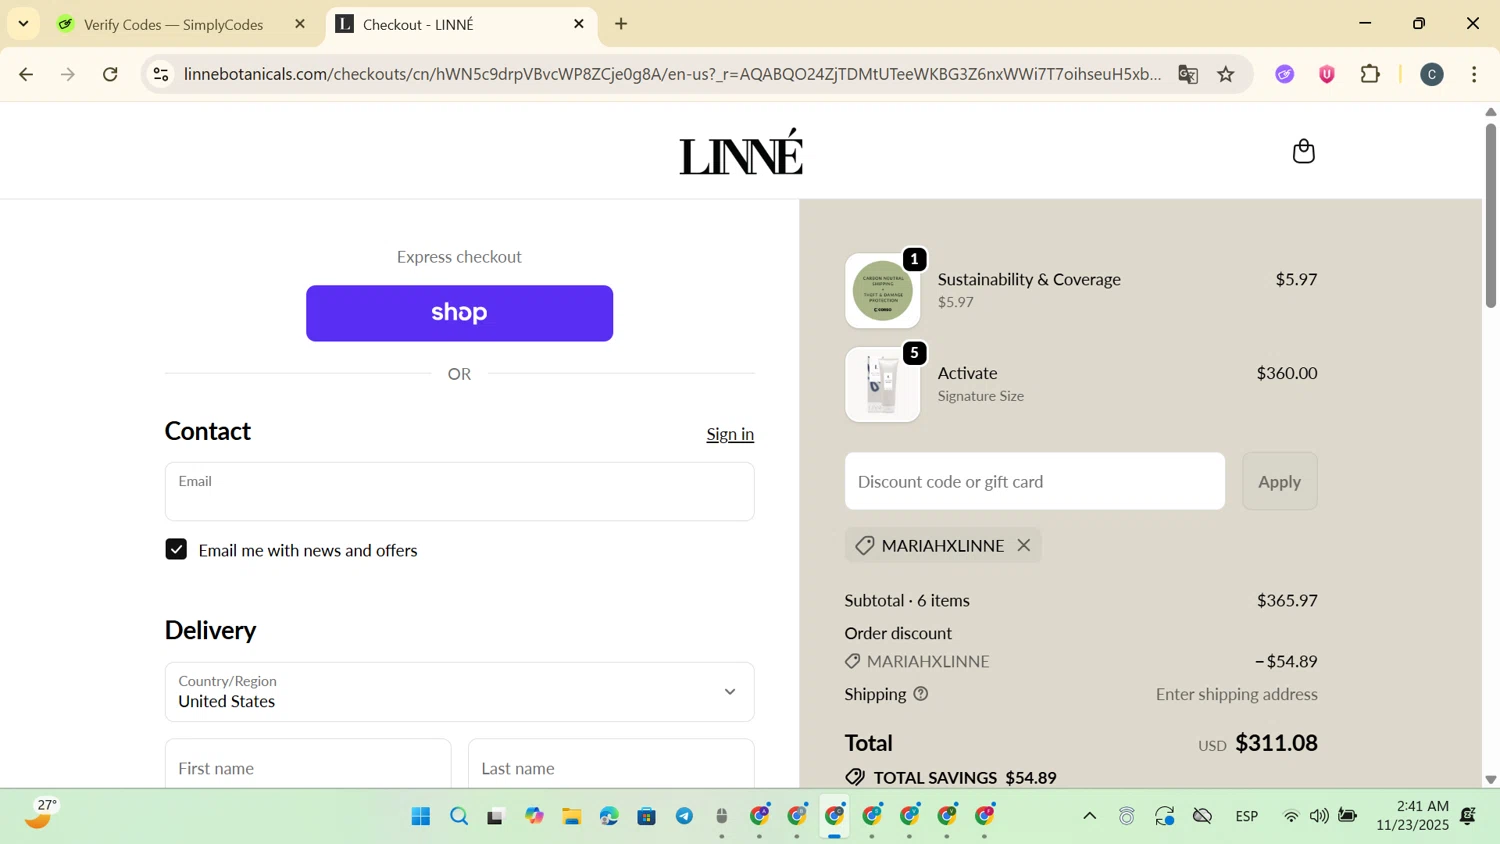View site information icon in address bar
Viewport: 1500px width, 844px height.
[x=161, y=74]
